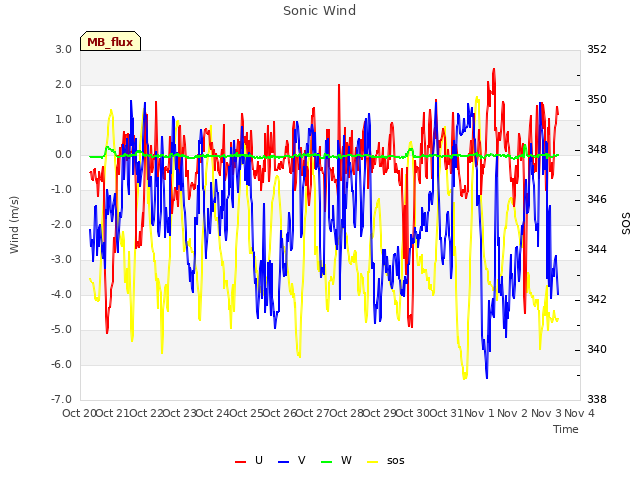Click the 338 right axis value
The image size is (640, 480).
coord(597,399)
